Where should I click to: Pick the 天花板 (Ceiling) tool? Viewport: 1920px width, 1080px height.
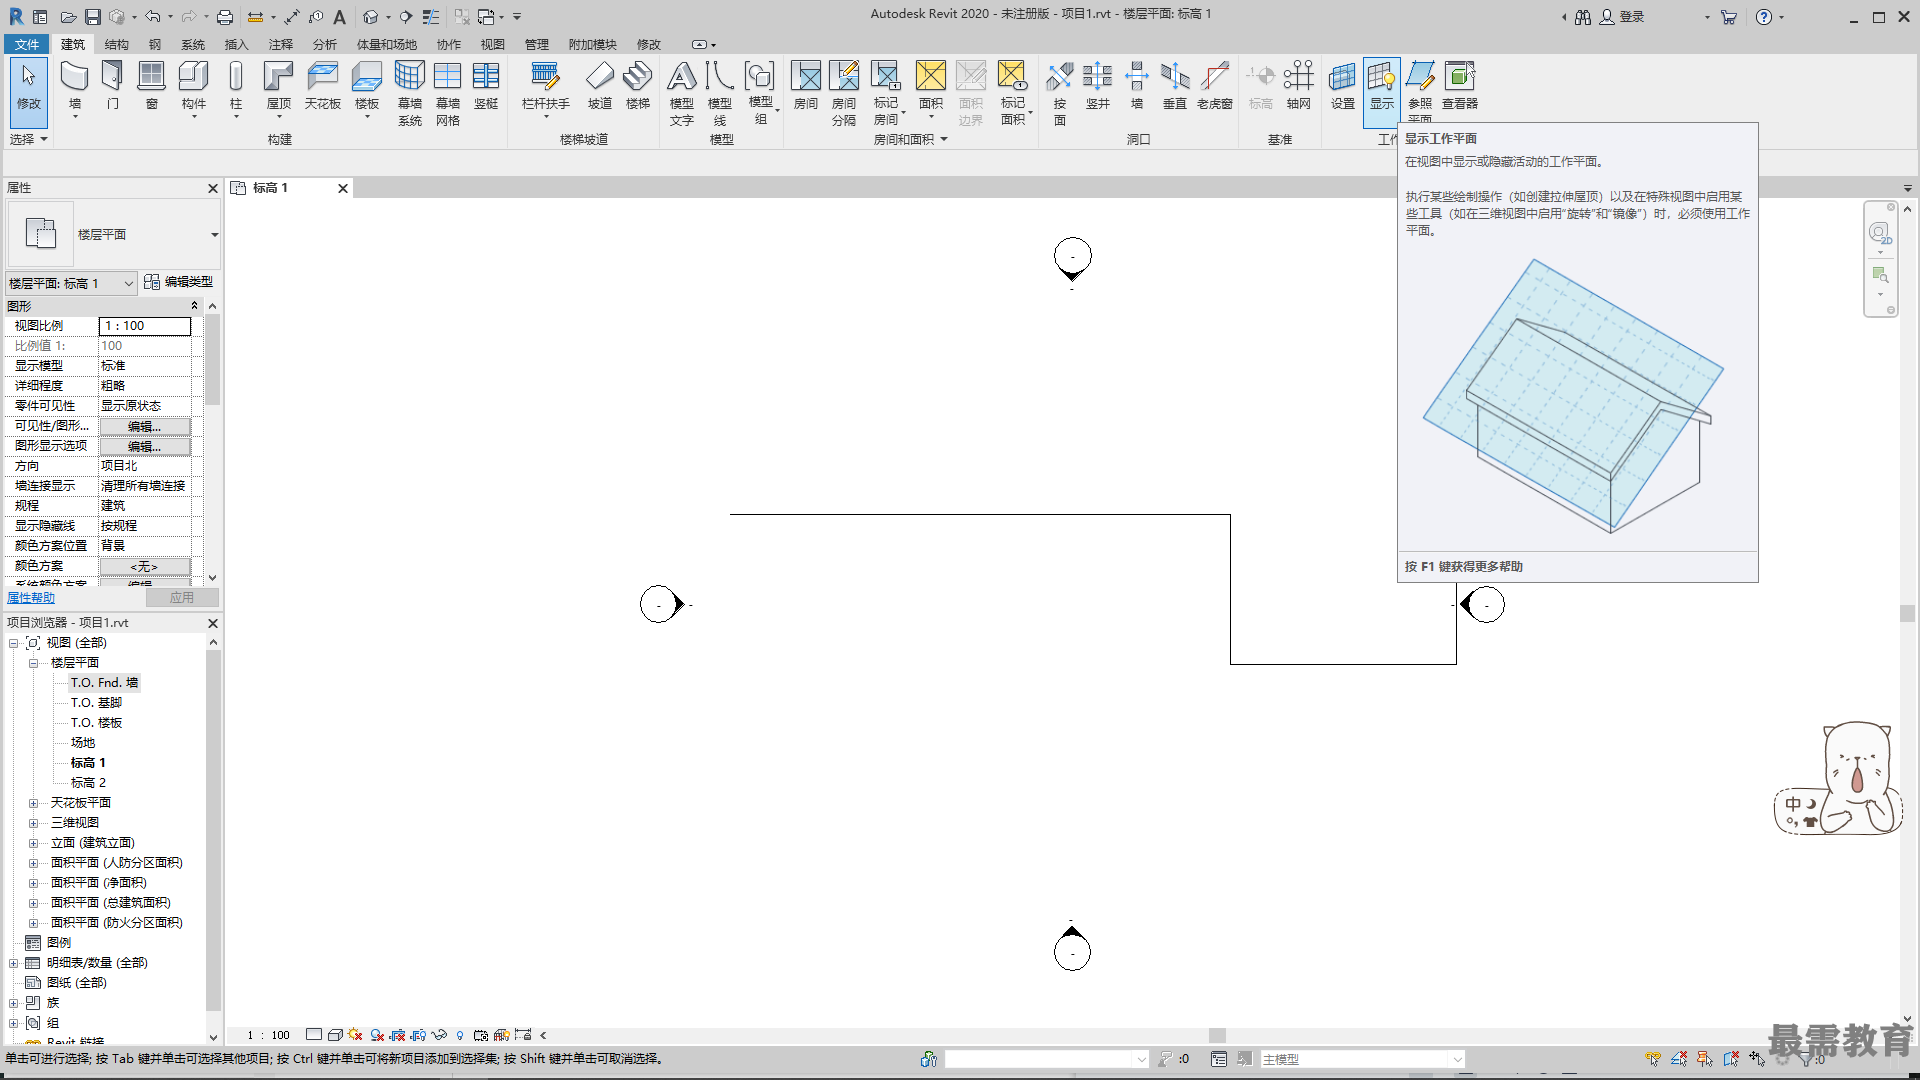323,85
